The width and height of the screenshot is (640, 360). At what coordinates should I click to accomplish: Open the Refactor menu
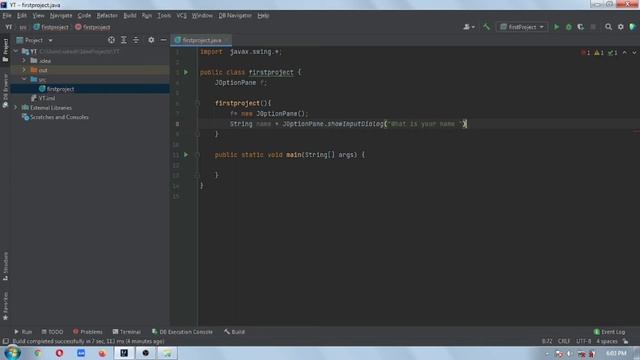tap(107, 16)
